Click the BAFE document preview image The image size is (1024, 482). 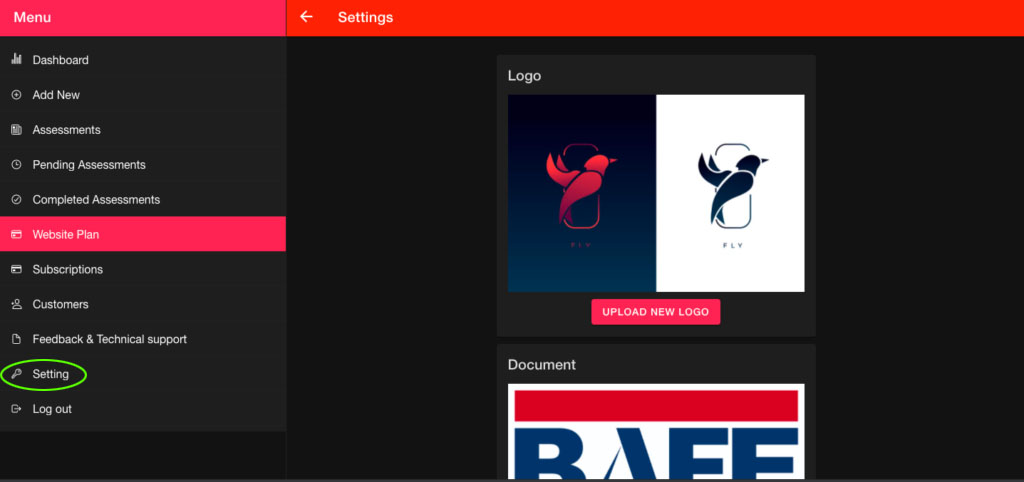[x=656, y=432]
